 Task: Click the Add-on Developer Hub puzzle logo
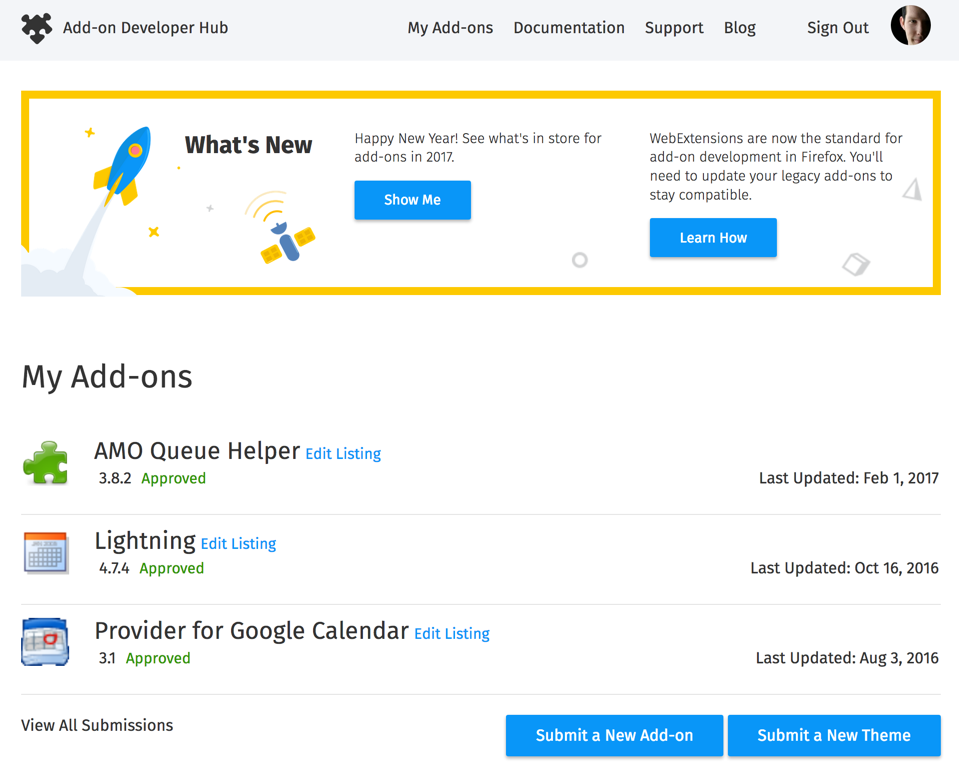(35, 28)
